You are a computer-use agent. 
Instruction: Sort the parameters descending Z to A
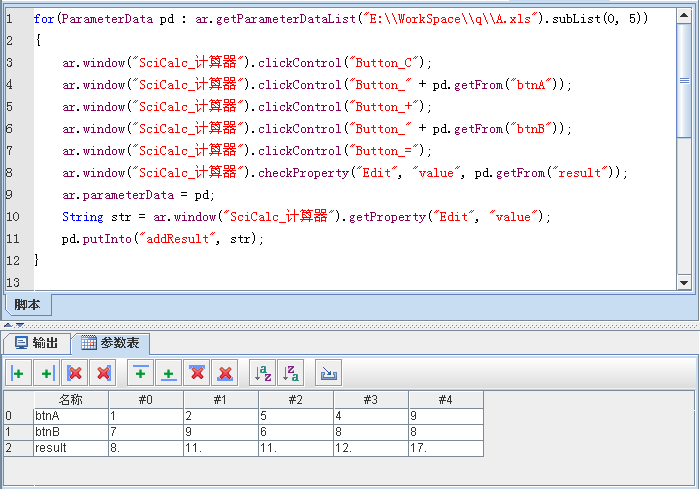pos(290,374)
